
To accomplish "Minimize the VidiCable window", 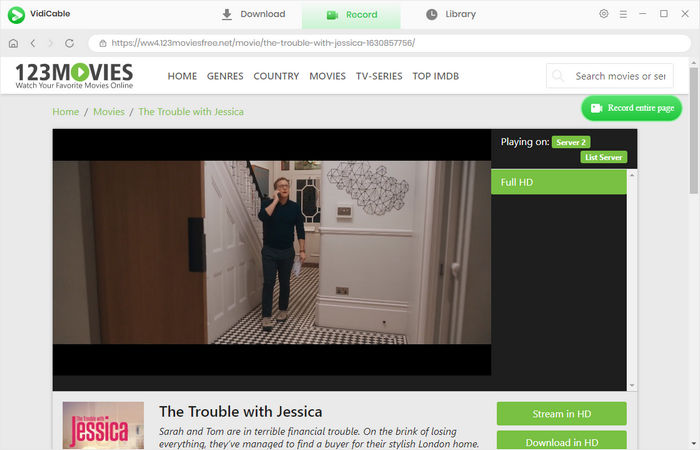I will click(642, 14).
